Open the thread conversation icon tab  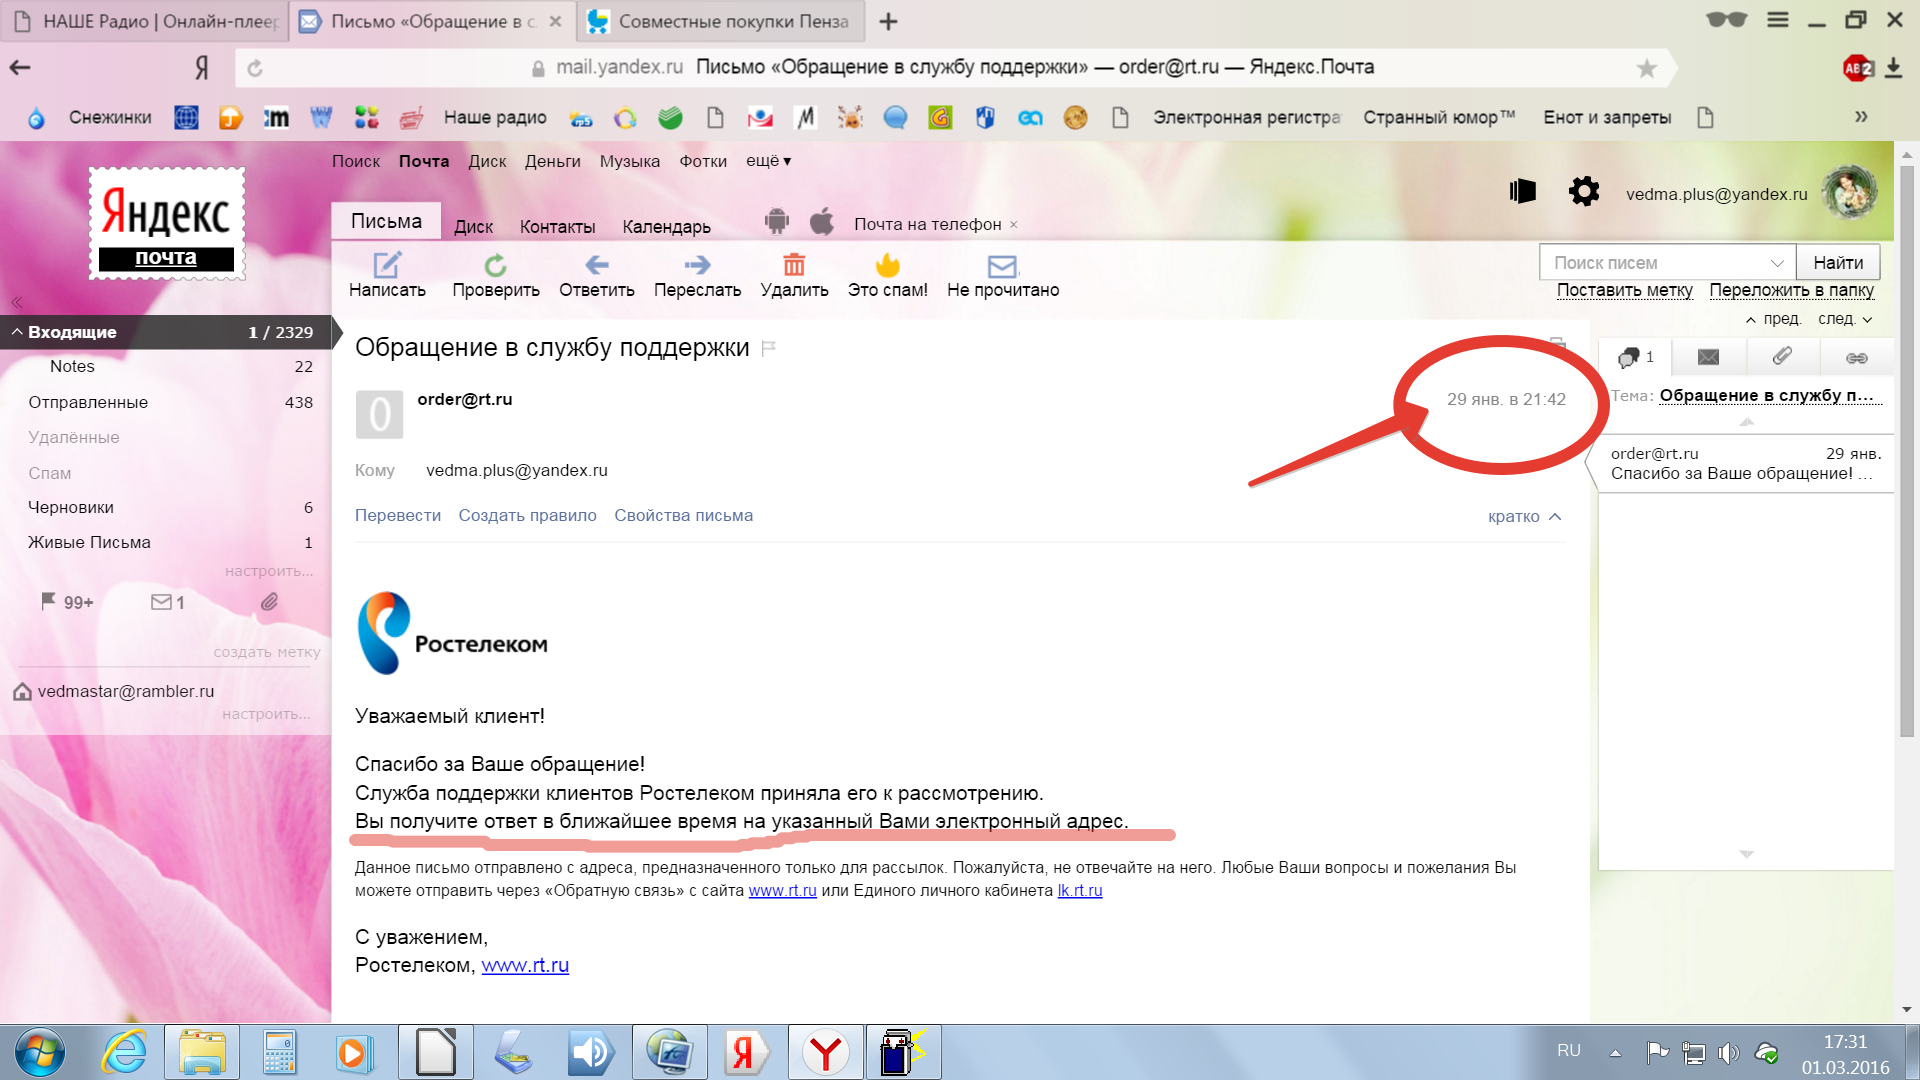click(1635, 357)
